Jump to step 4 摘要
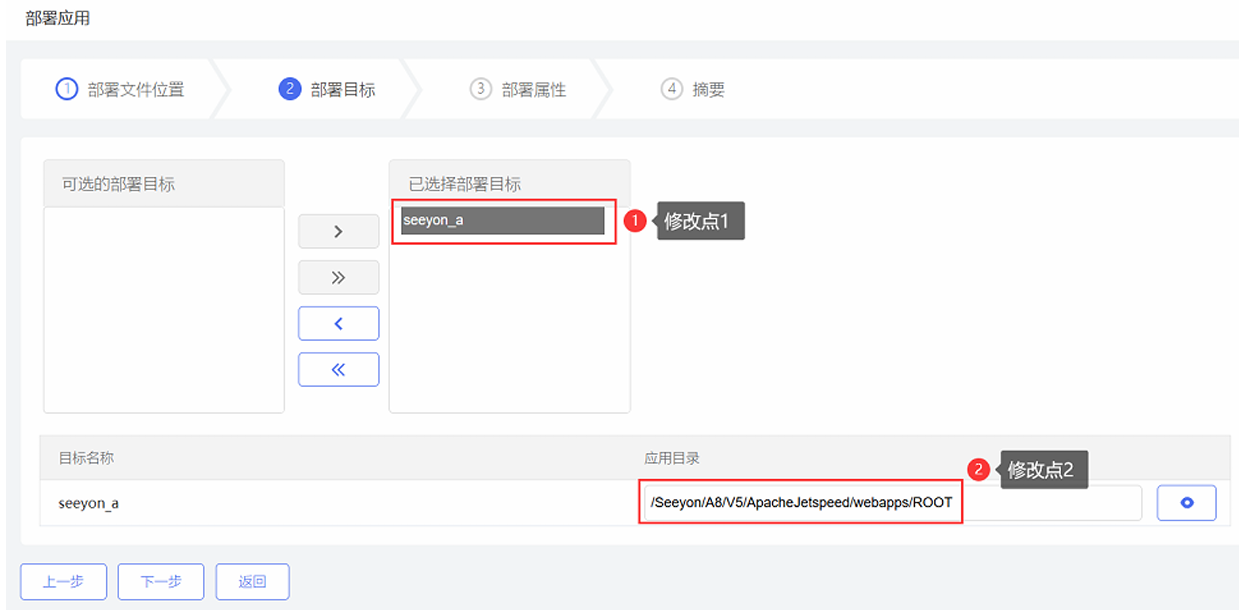 [693, 89]
